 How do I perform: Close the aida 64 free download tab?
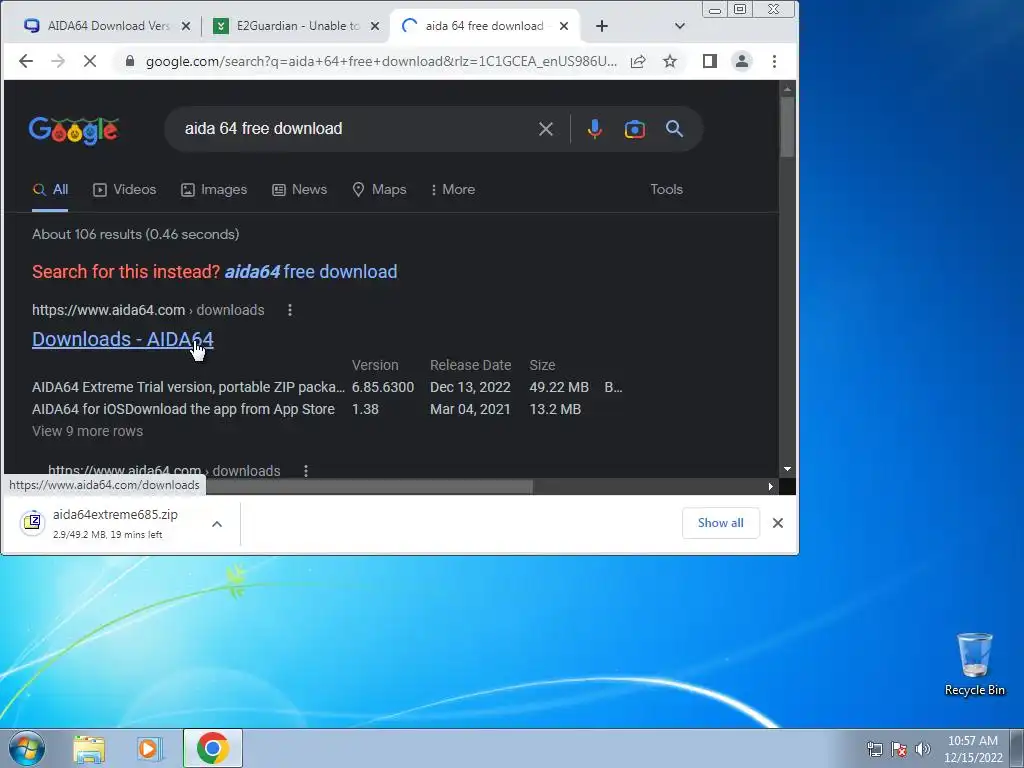tap(564, 26)
